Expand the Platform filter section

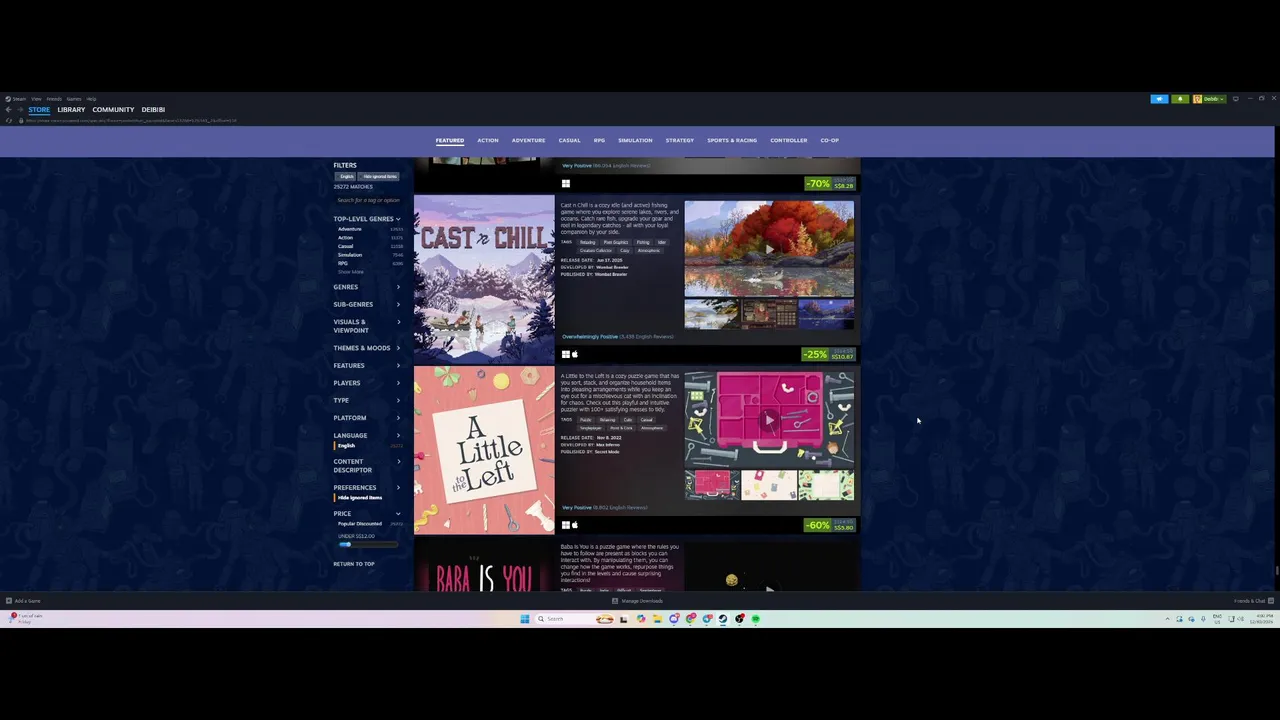pos(367,418)
